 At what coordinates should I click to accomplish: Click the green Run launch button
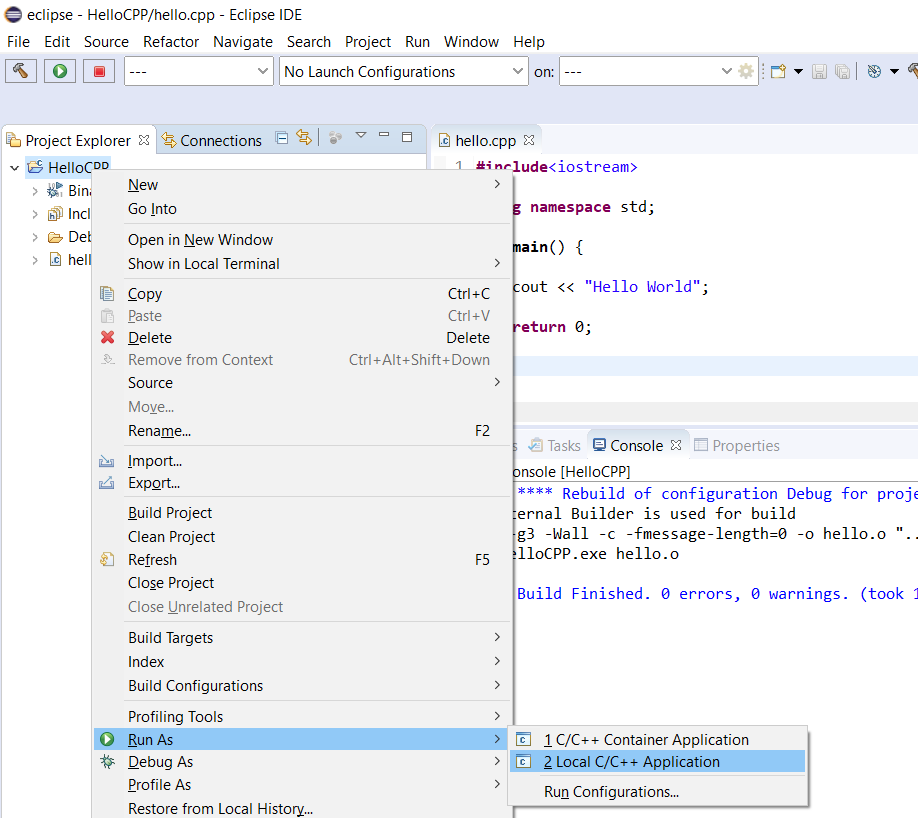[x=60, y=71]
